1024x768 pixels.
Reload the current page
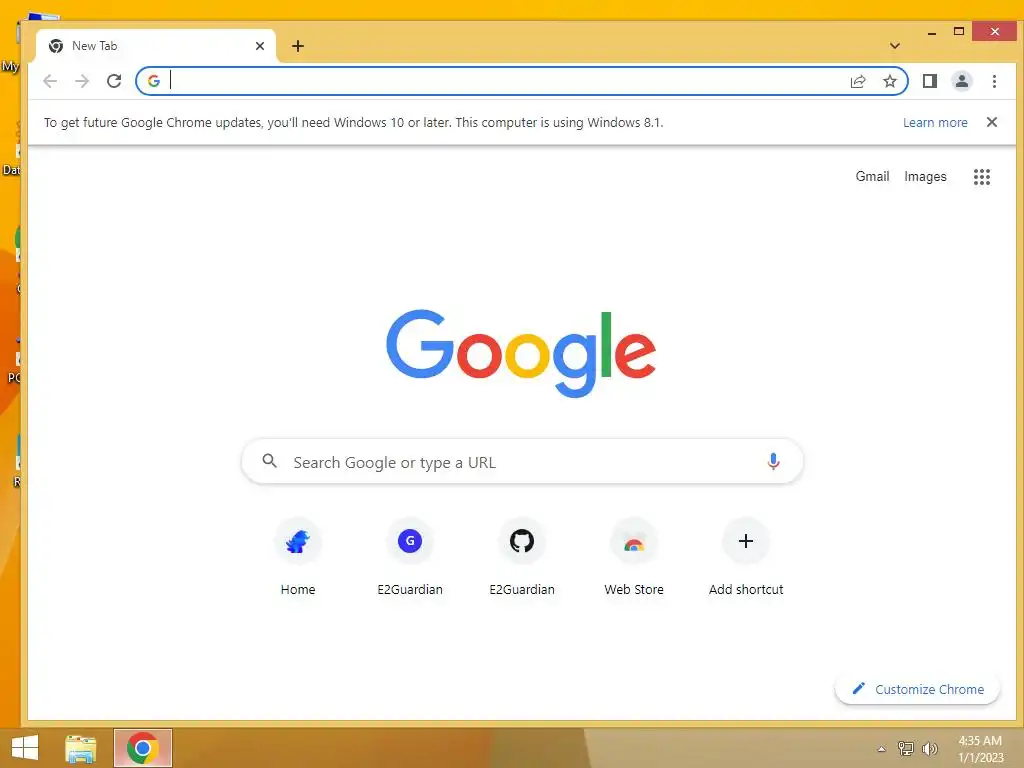coord(114,81)
